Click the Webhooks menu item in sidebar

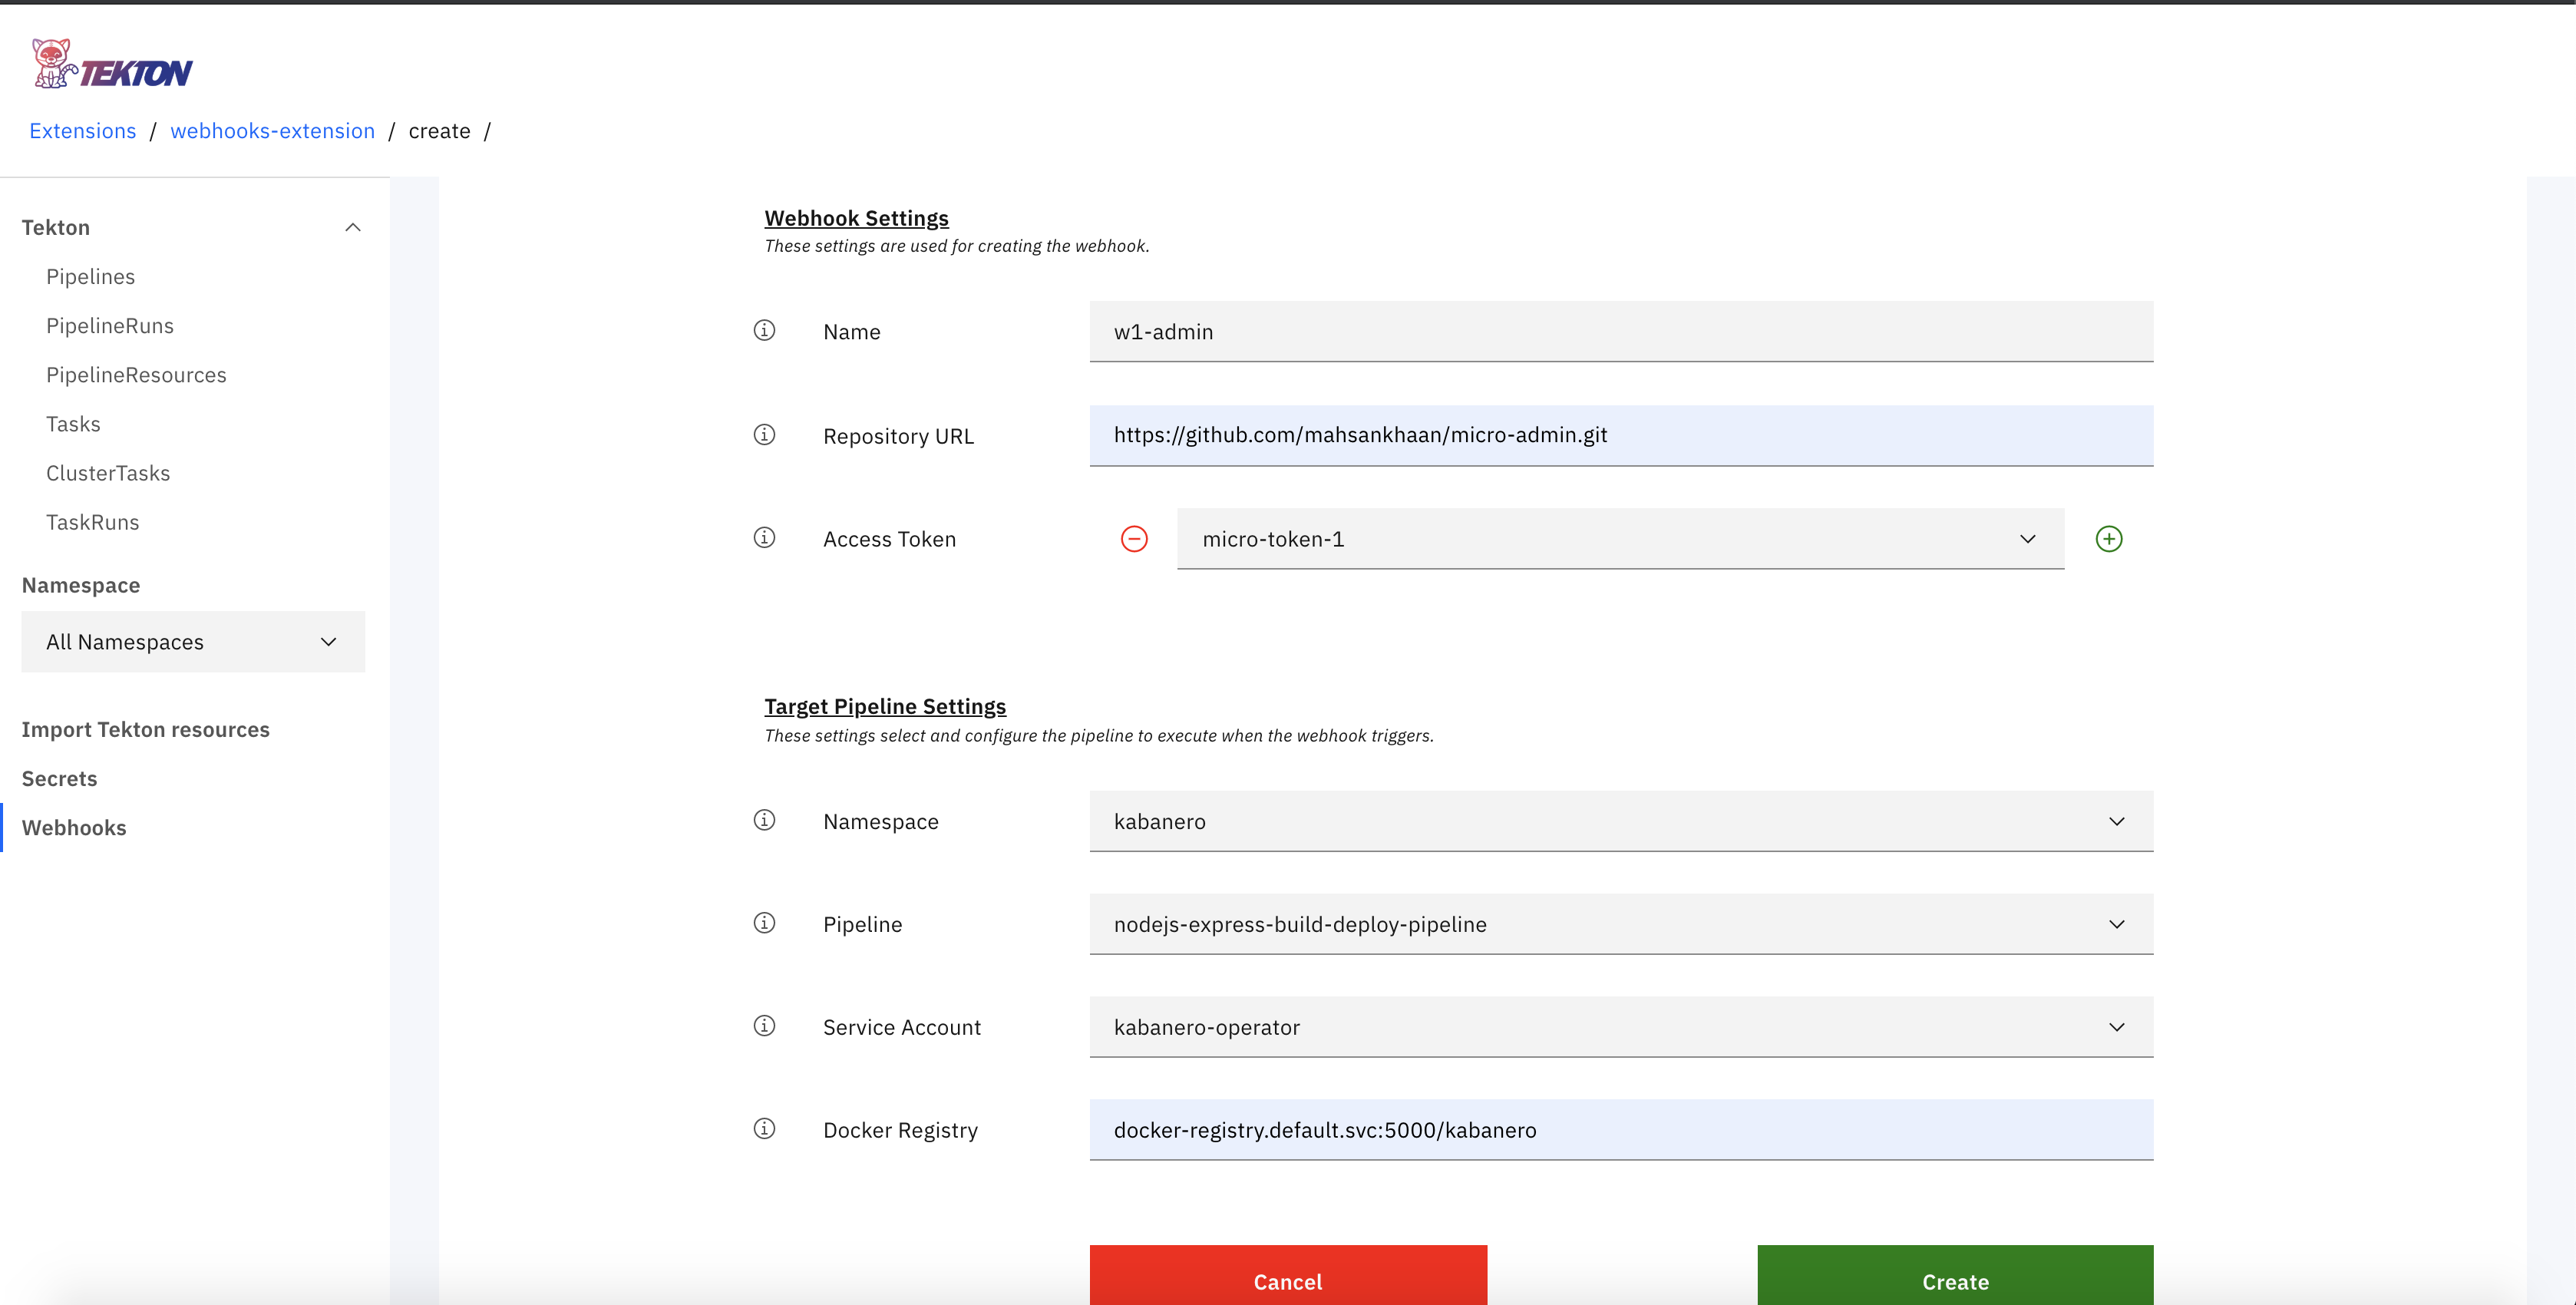pos(73,828)
